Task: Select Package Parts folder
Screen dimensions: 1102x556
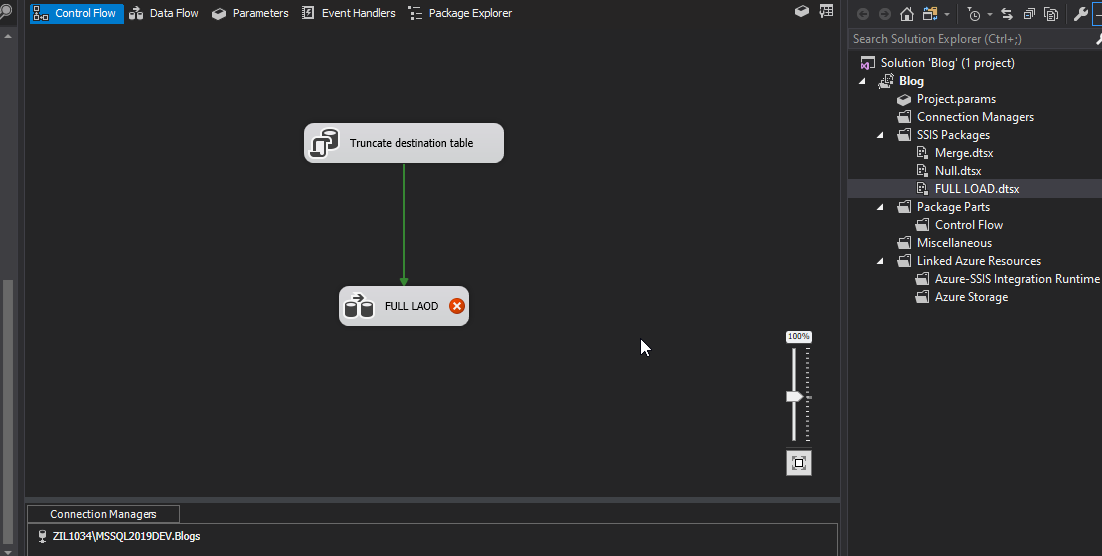Action: pyautogui.click(x=953, y=207)
